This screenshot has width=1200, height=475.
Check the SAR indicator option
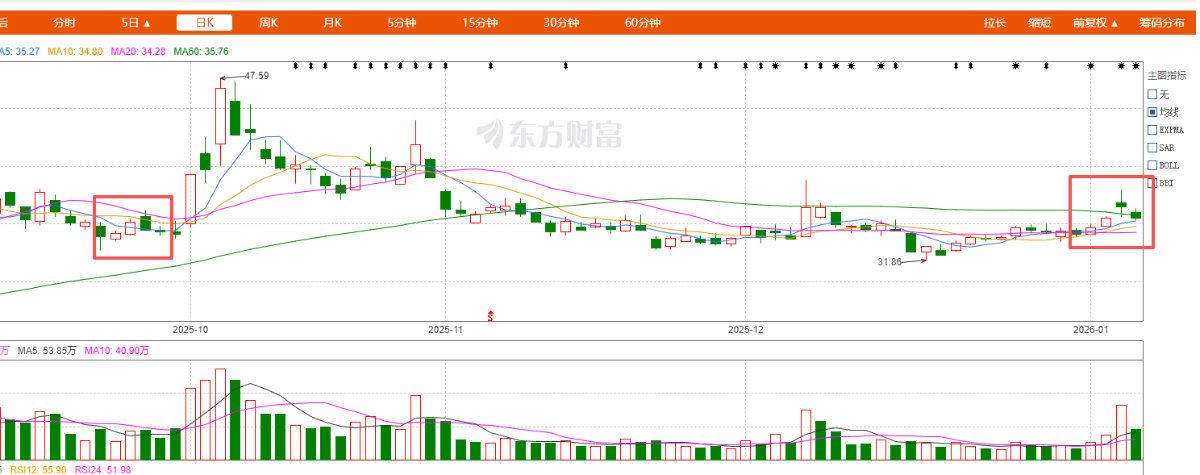click(1152, 148)
